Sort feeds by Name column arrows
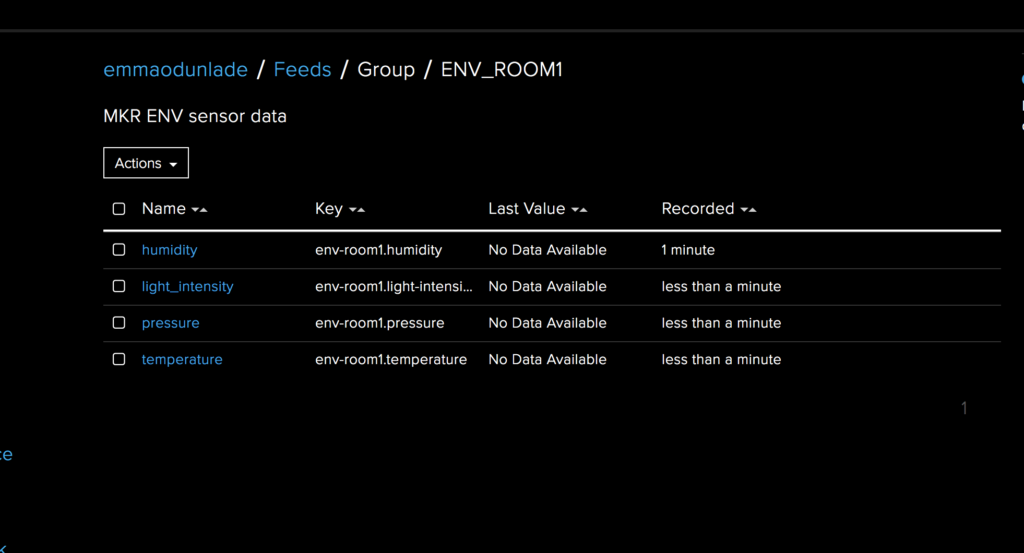The height and width of the screenshot is (553, 1024). click(x=200, y=210)
